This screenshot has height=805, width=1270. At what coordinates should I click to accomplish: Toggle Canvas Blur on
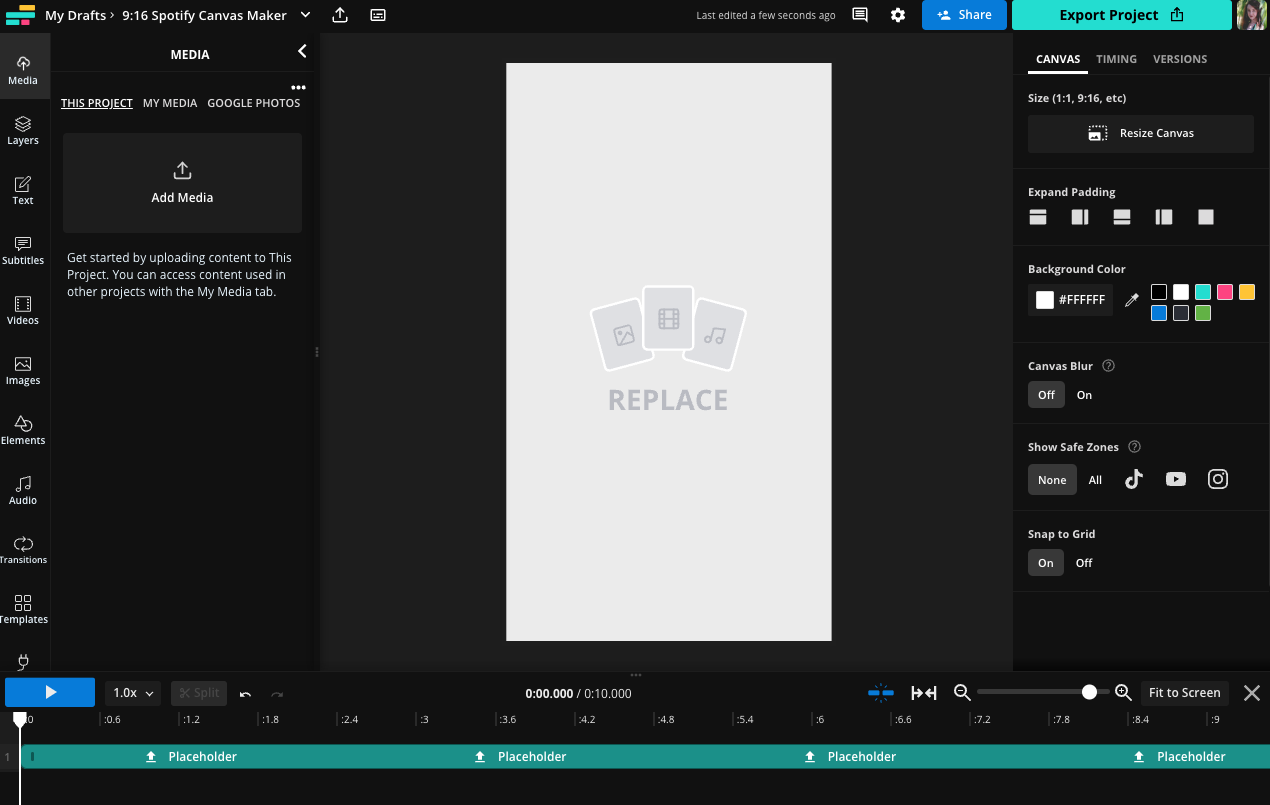coord(1084,394)
